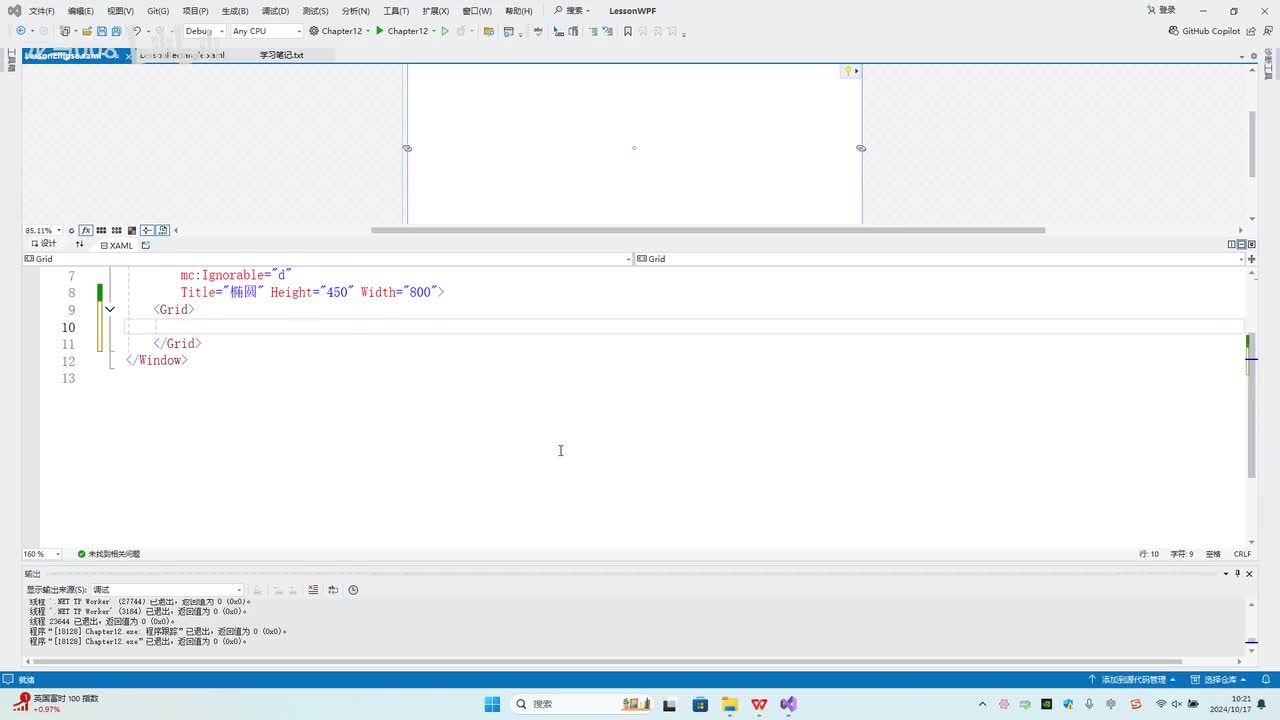Toggle word wrap in the output panel

(333, 590)
